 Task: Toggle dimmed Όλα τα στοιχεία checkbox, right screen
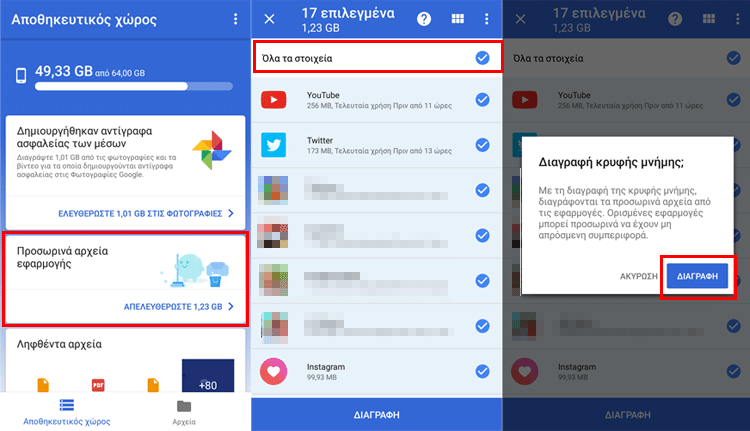[x=734, y=58]
